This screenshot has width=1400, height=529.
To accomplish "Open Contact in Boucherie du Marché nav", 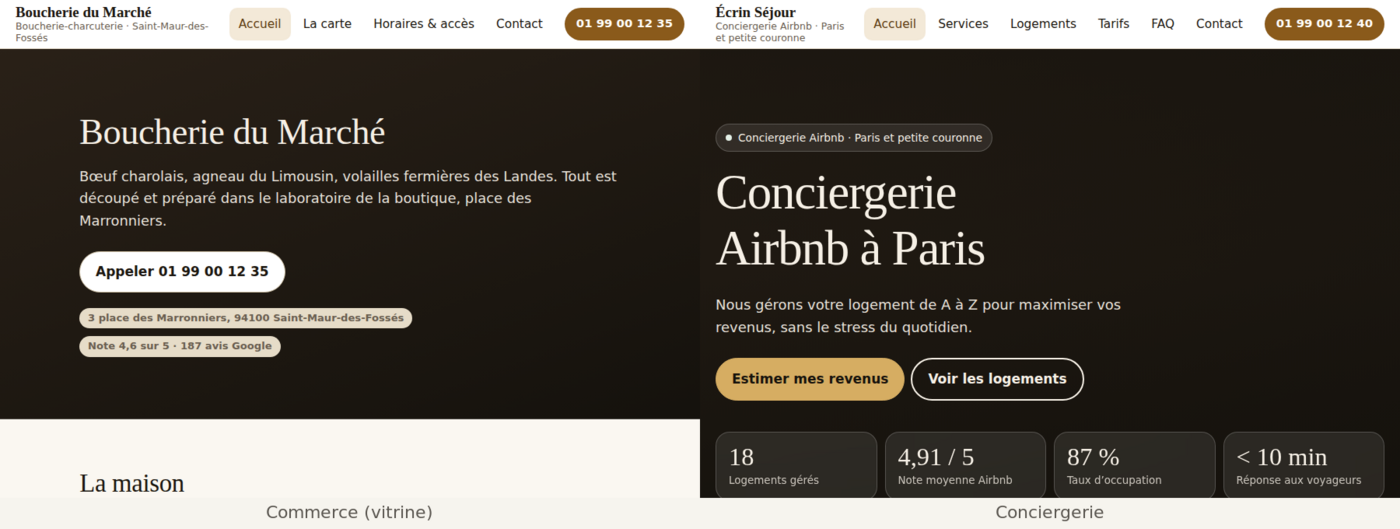I will (x=519, y=24).
